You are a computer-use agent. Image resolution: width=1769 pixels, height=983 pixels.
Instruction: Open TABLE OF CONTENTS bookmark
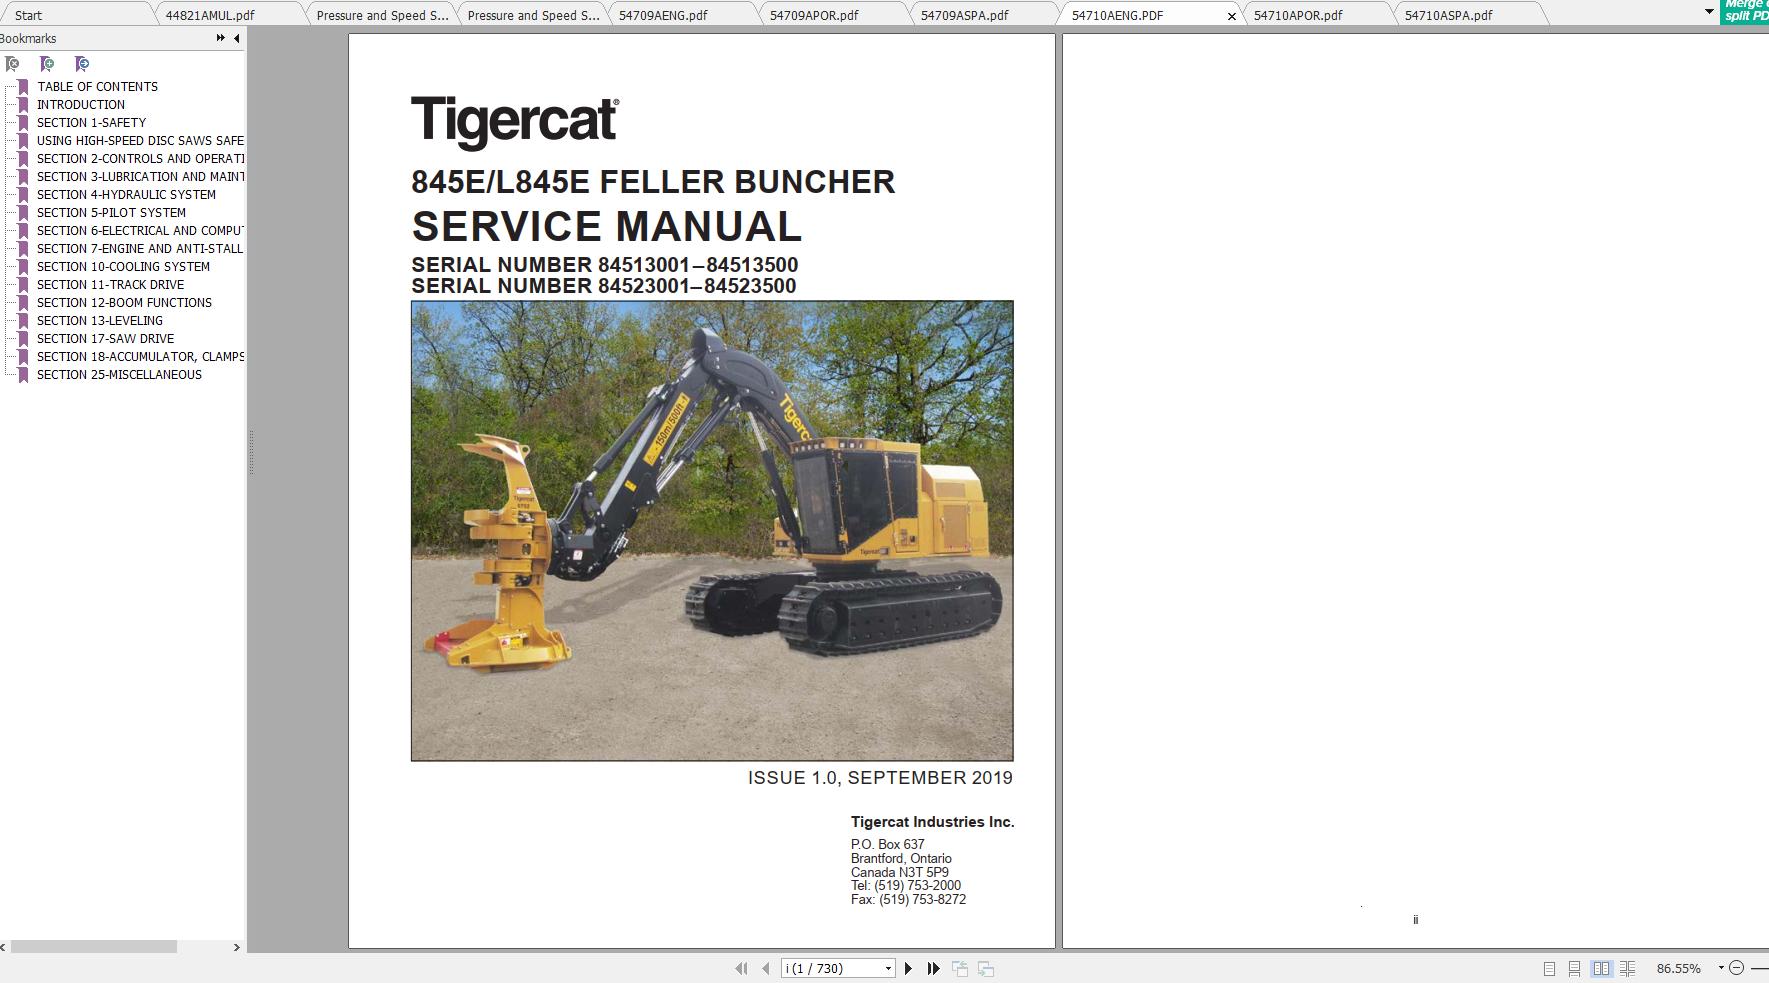(x=98, y=87)
